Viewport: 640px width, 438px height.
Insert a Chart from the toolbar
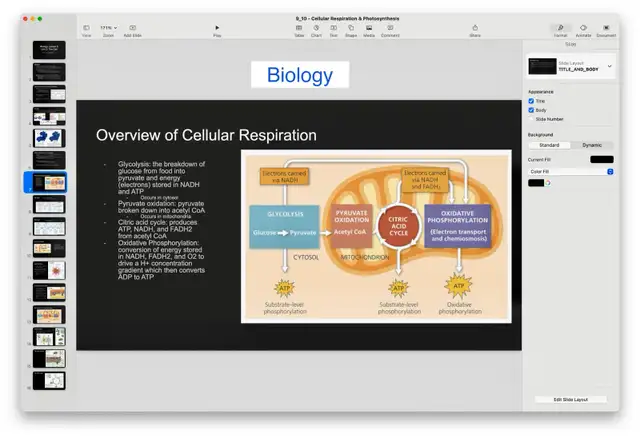coord(316,28)
